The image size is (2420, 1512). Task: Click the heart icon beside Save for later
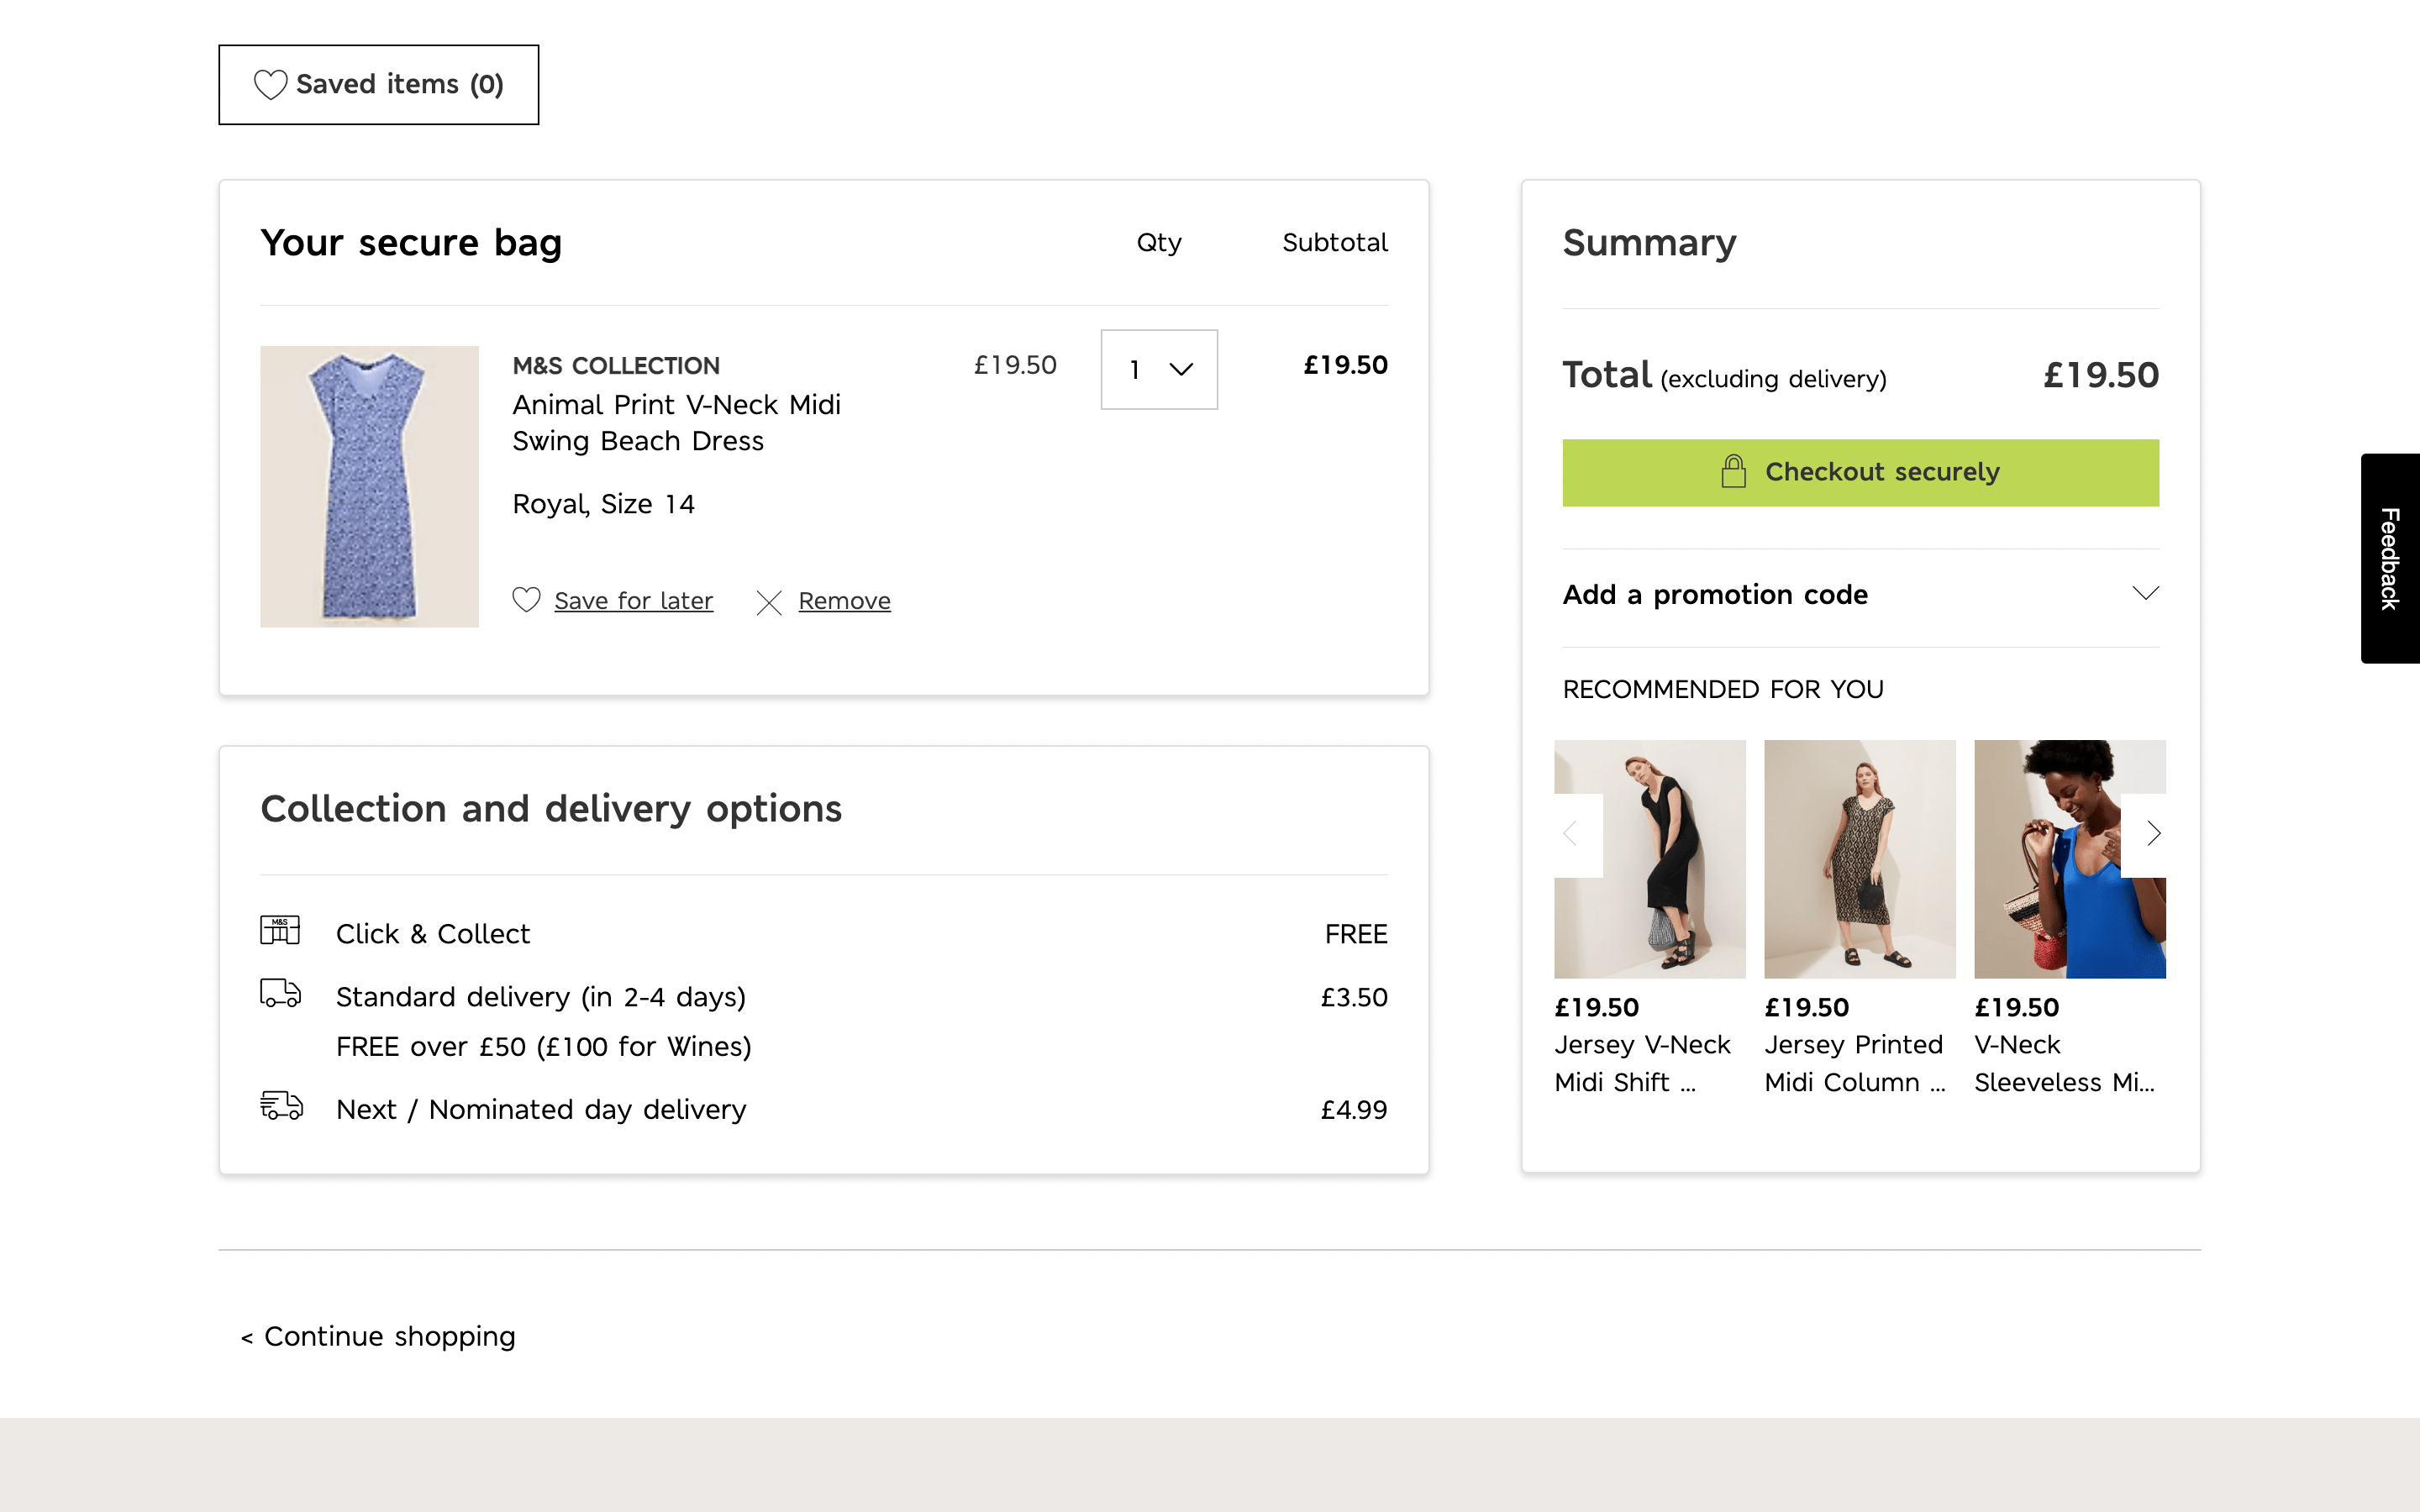[526, 600]
